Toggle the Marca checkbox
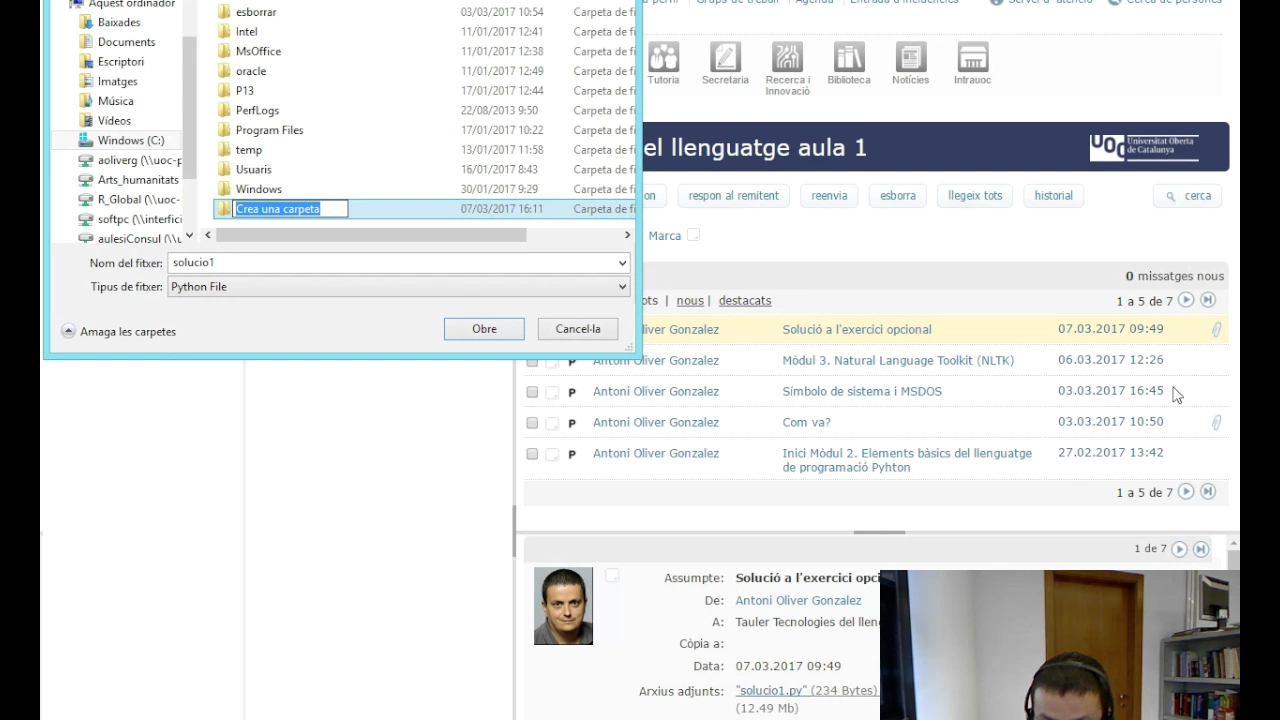The height and width of the screenshot is (720, 1280). 693,235
